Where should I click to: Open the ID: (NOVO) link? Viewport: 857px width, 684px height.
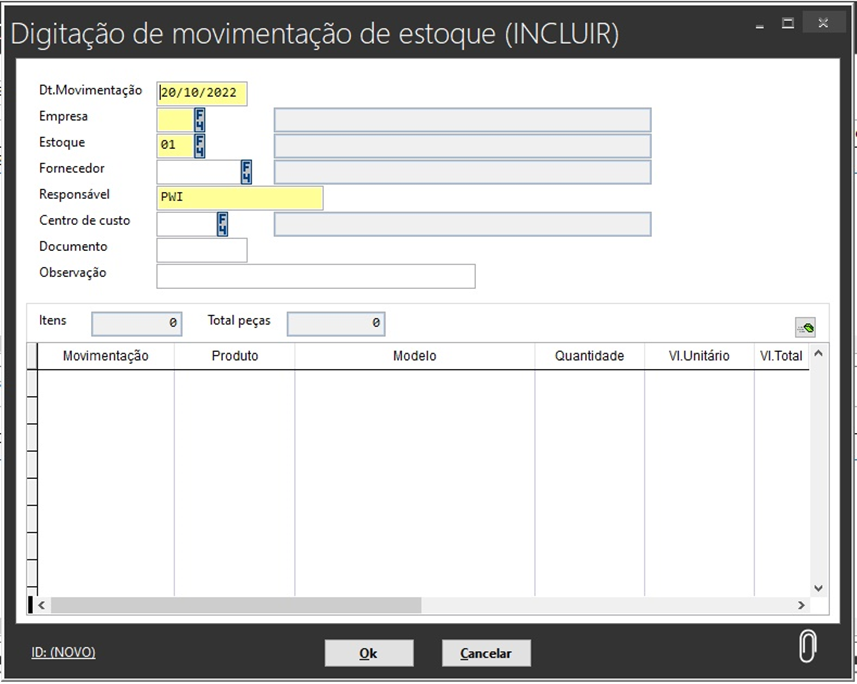(x=63, y=652)
